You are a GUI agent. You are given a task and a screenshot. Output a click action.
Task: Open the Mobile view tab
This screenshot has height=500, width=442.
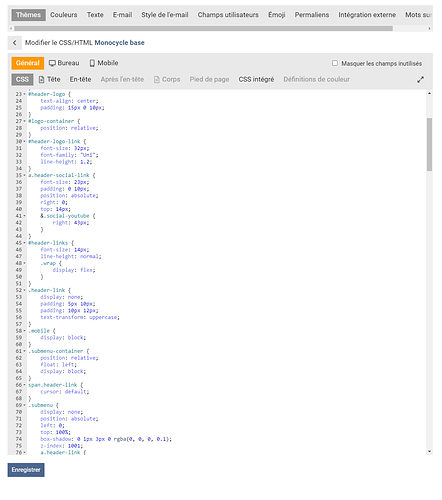click(x=104, y=63)
